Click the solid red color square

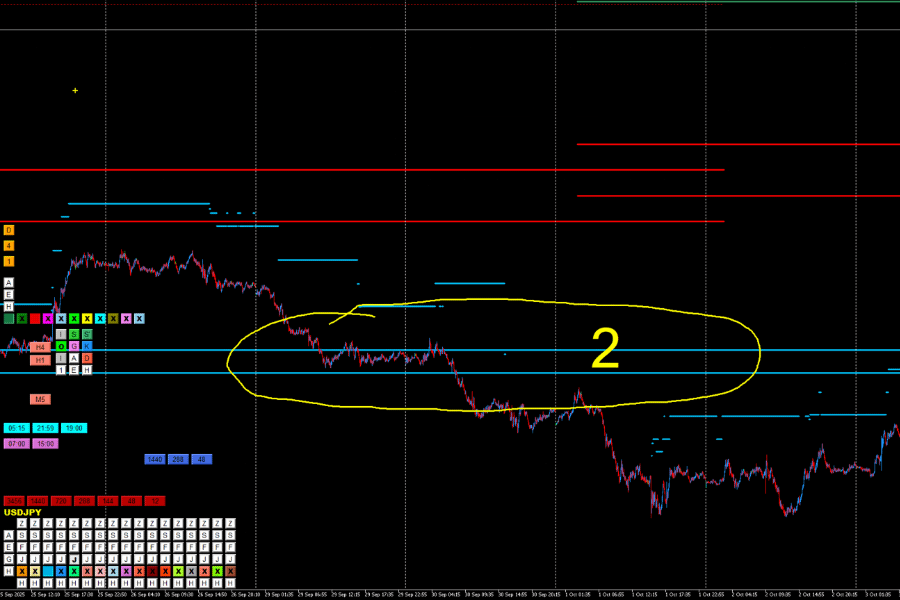(x=35, y=319)
